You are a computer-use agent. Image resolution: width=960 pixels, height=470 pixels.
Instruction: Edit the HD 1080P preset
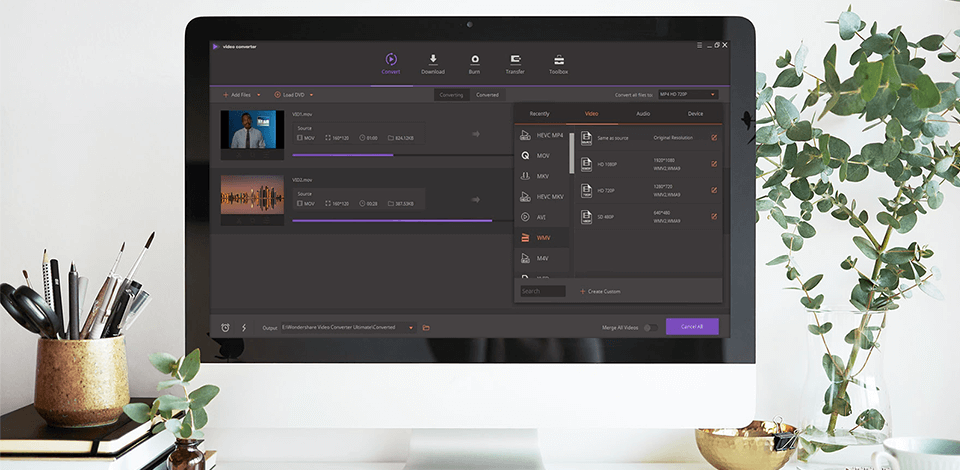pyautogui.click(x=714, y=163)
